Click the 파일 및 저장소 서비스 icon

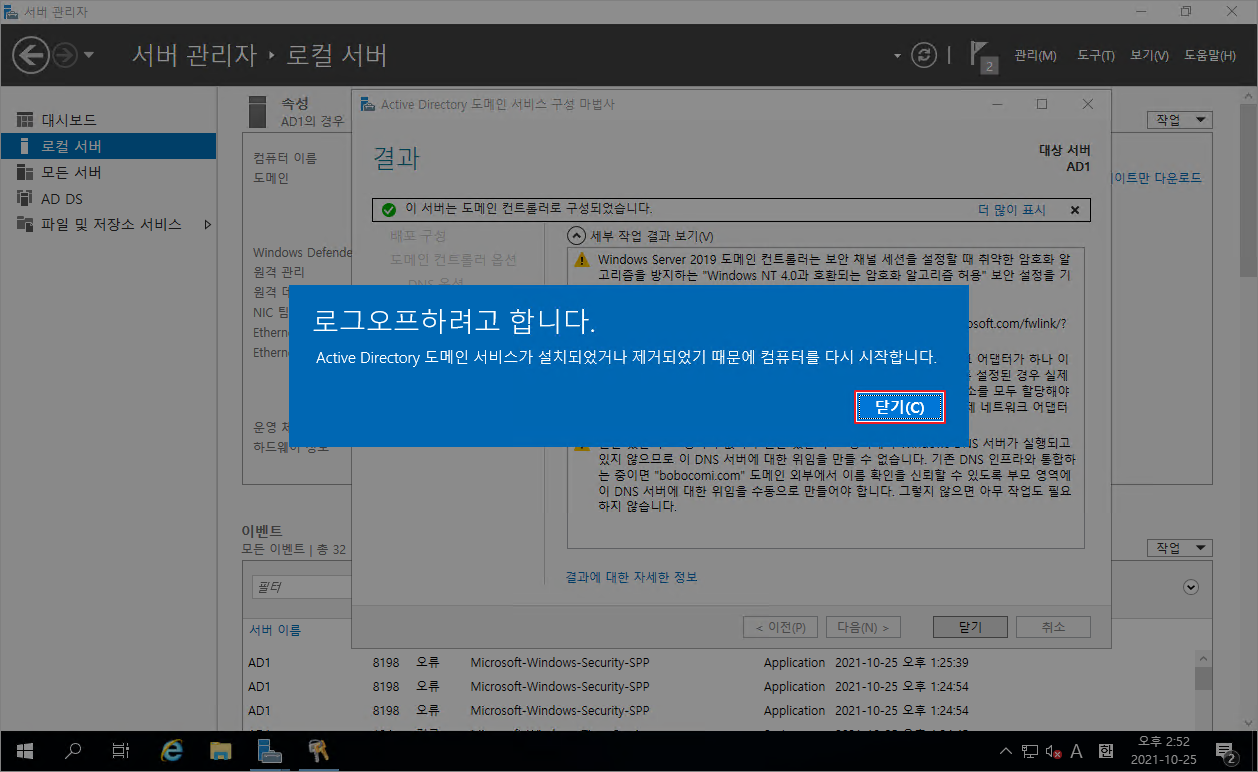pos(25,224)
